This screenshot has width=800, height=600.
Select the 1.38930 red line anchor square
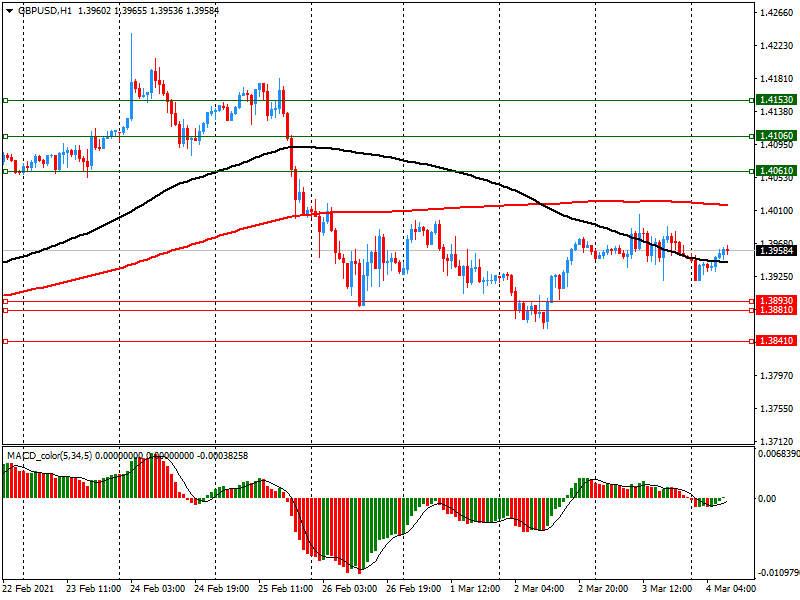5,301
